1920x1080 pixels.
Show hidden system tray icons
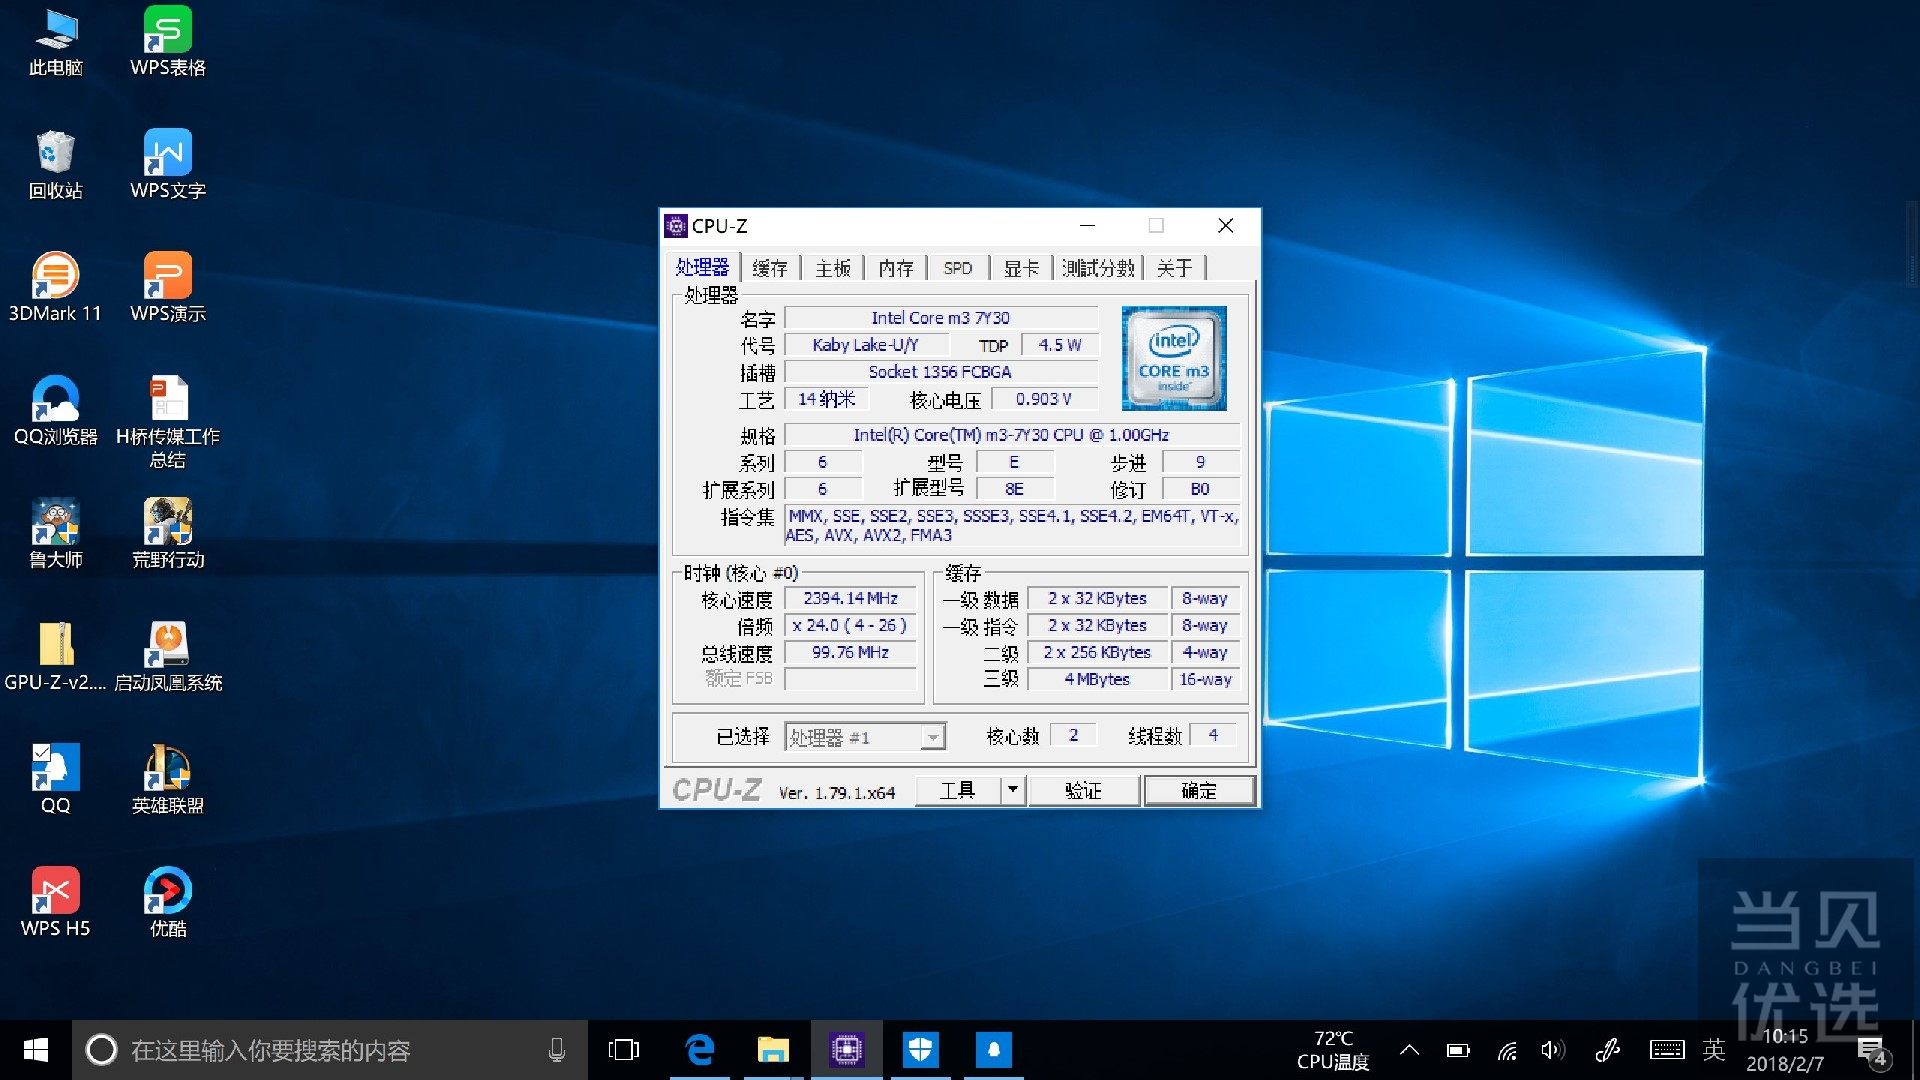click(x=1409, y=1050)
